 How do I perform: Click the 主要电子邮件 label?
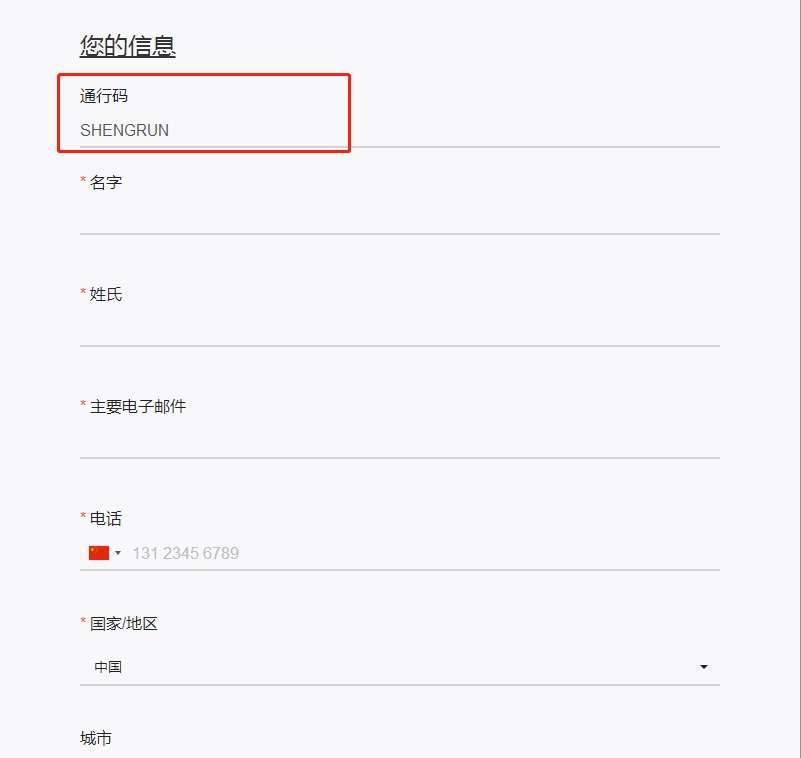138,407
